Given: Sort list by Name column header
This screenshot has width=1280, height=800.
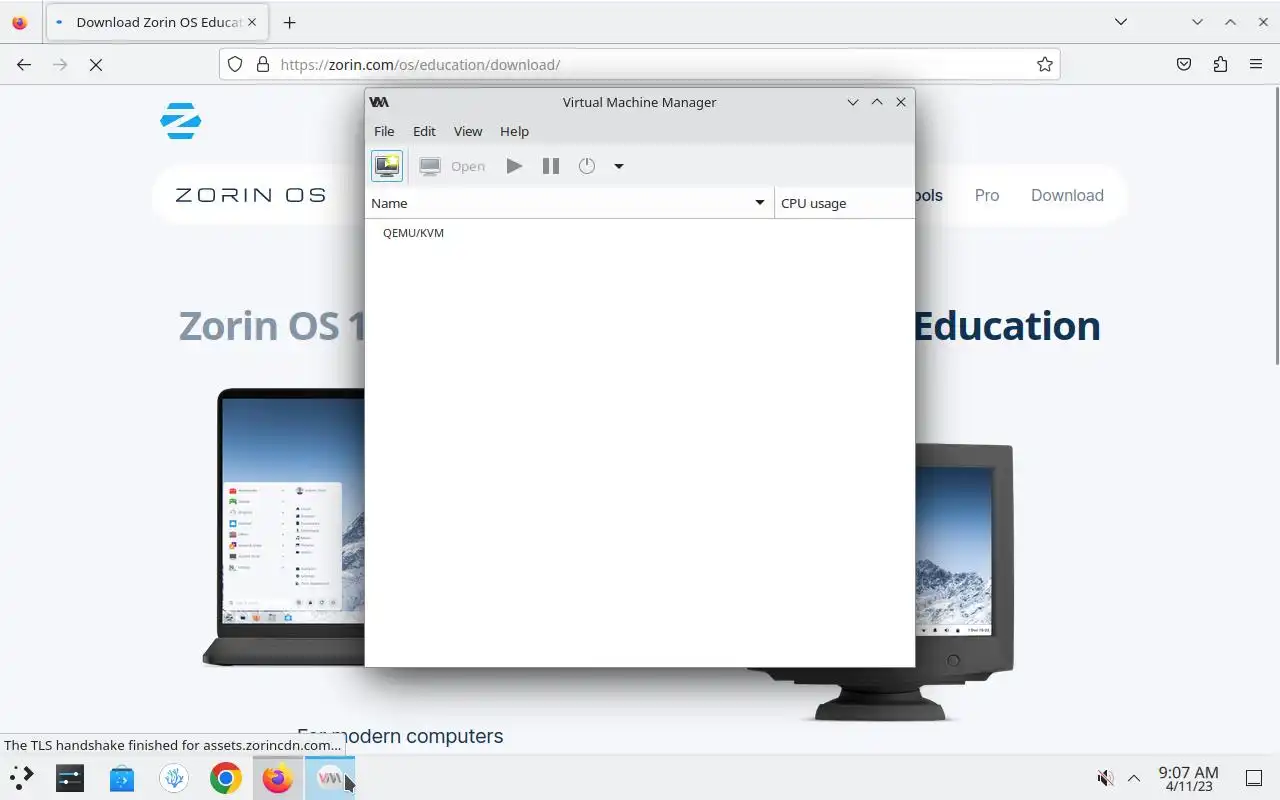Looking at the screenshot, I should coord(569,203).
